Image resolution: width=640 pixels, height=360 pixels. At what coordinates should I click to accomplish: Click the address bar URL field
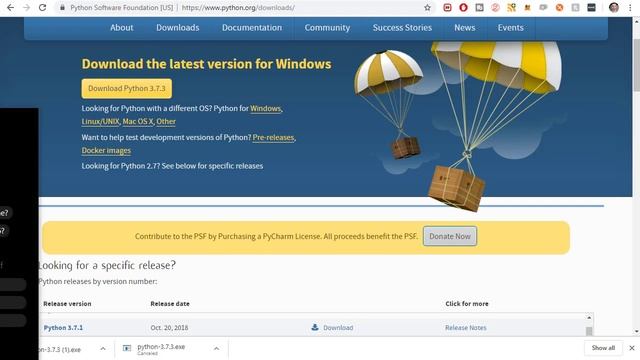point(245,7)
